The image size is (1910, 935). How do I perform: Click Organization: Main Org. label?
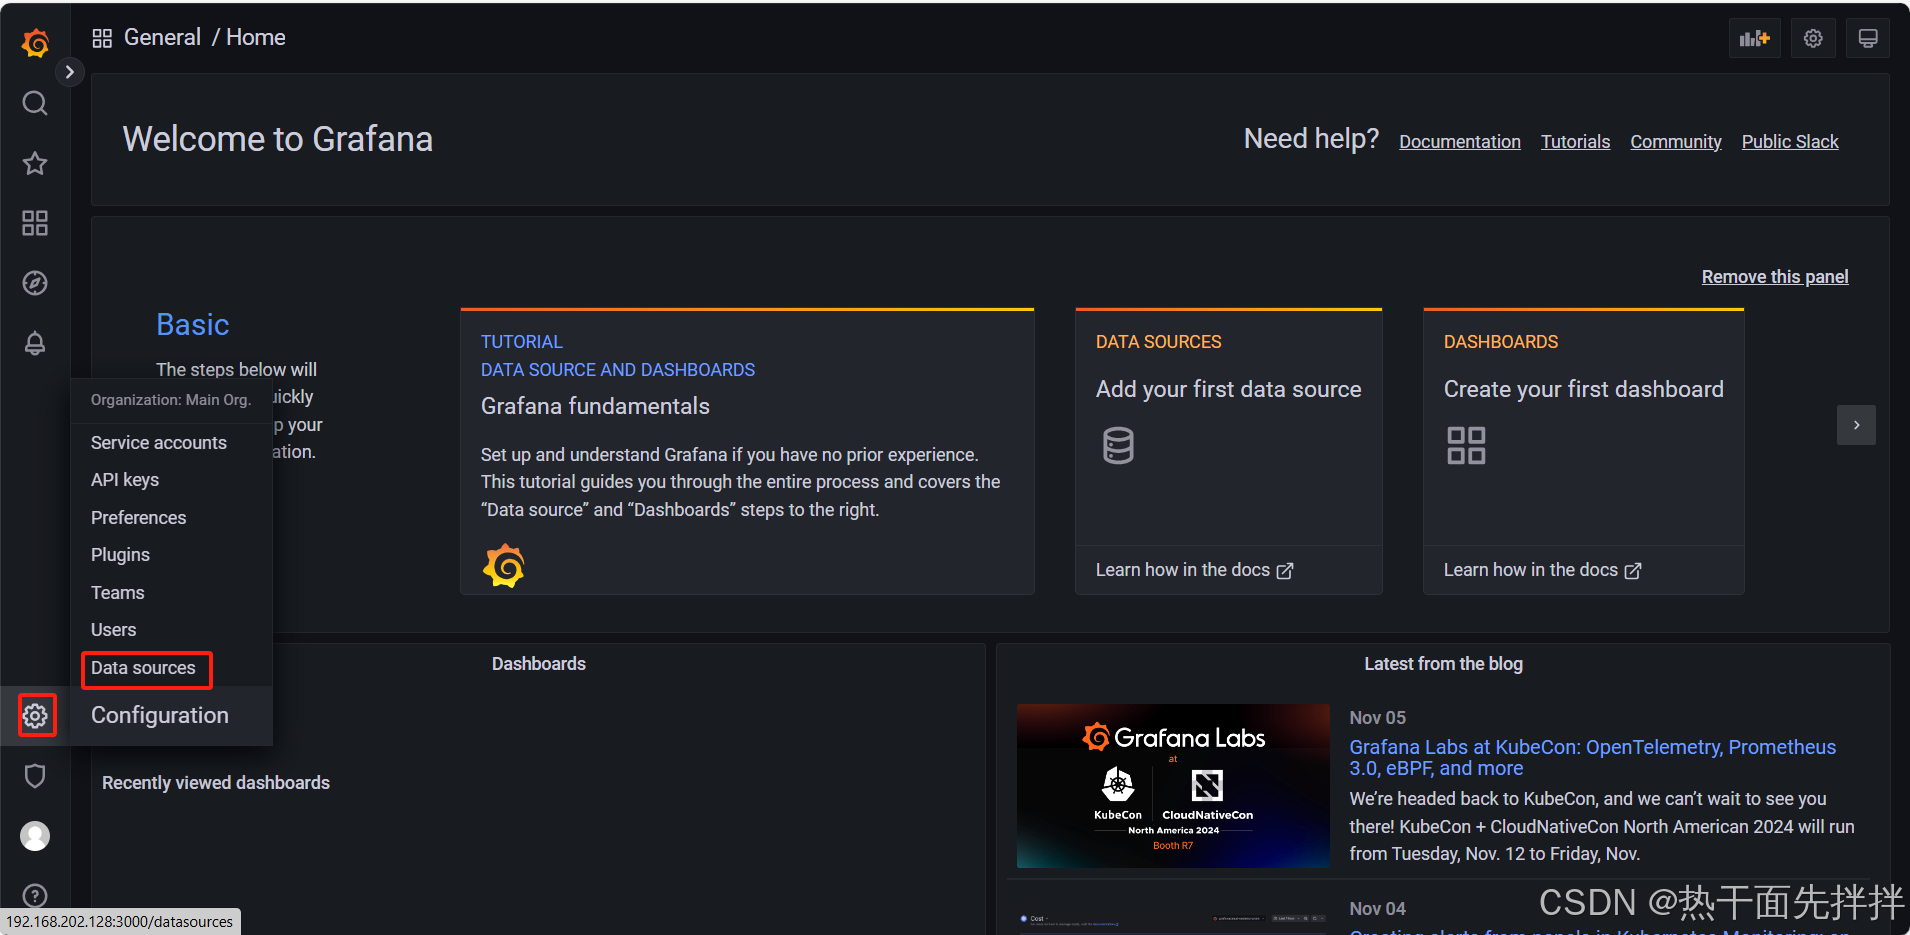click(x=171, y=400)
